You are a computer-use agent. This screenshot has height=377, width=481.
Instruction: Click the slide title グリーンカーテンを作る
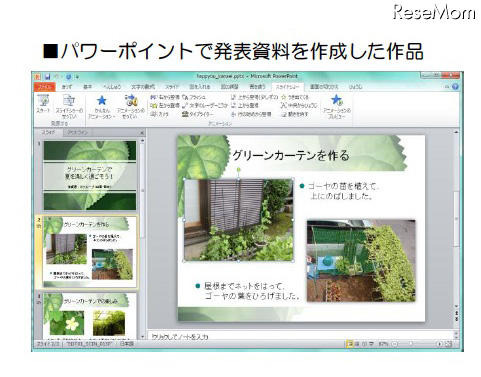click(x=291, y=156)
